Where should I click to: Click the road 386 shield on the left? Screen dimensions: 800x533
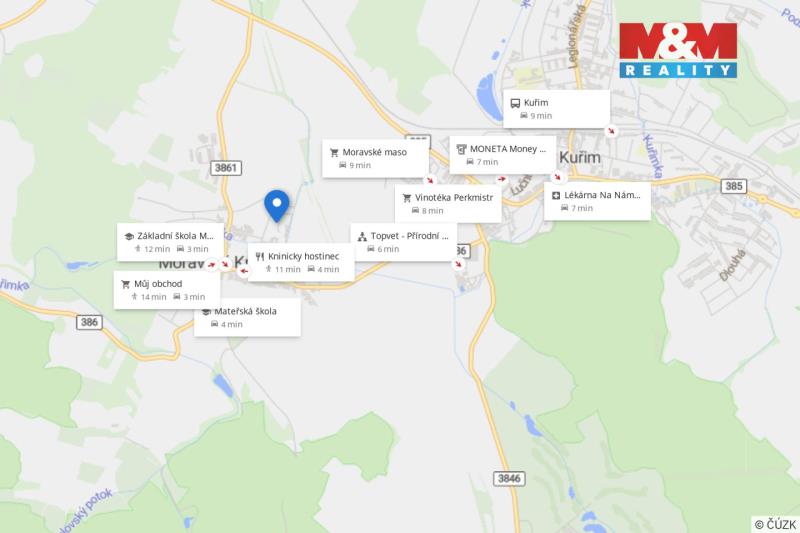(89, 322)
